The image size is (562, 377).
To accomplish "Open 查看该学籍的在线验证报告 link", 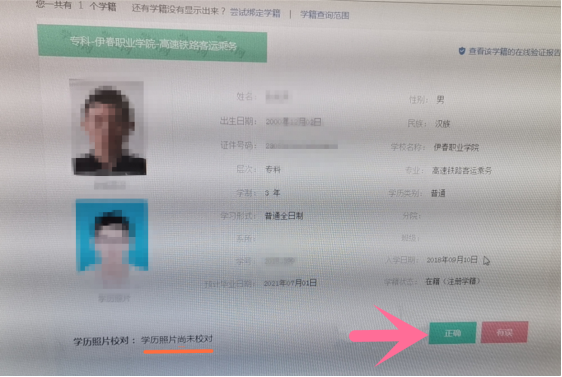I will pyautogui.click(x=514, y=52).
